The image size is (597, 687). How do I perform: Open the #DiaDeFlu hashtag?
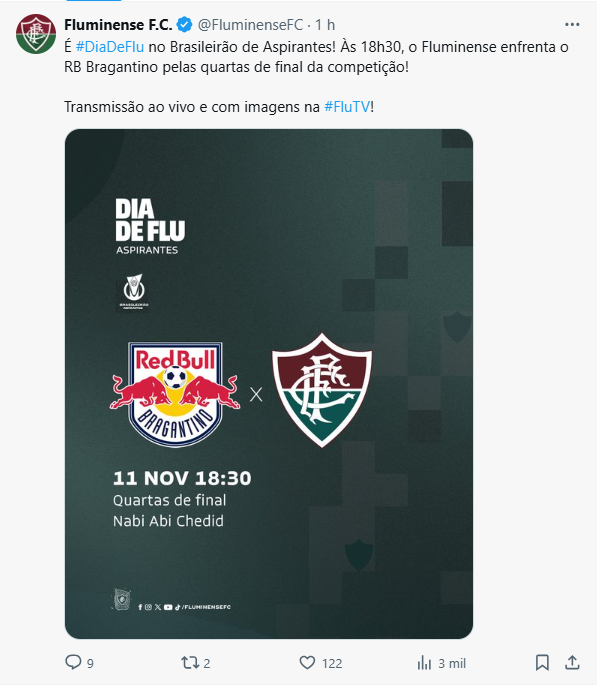pyautogui.click(x=110, y=47)
